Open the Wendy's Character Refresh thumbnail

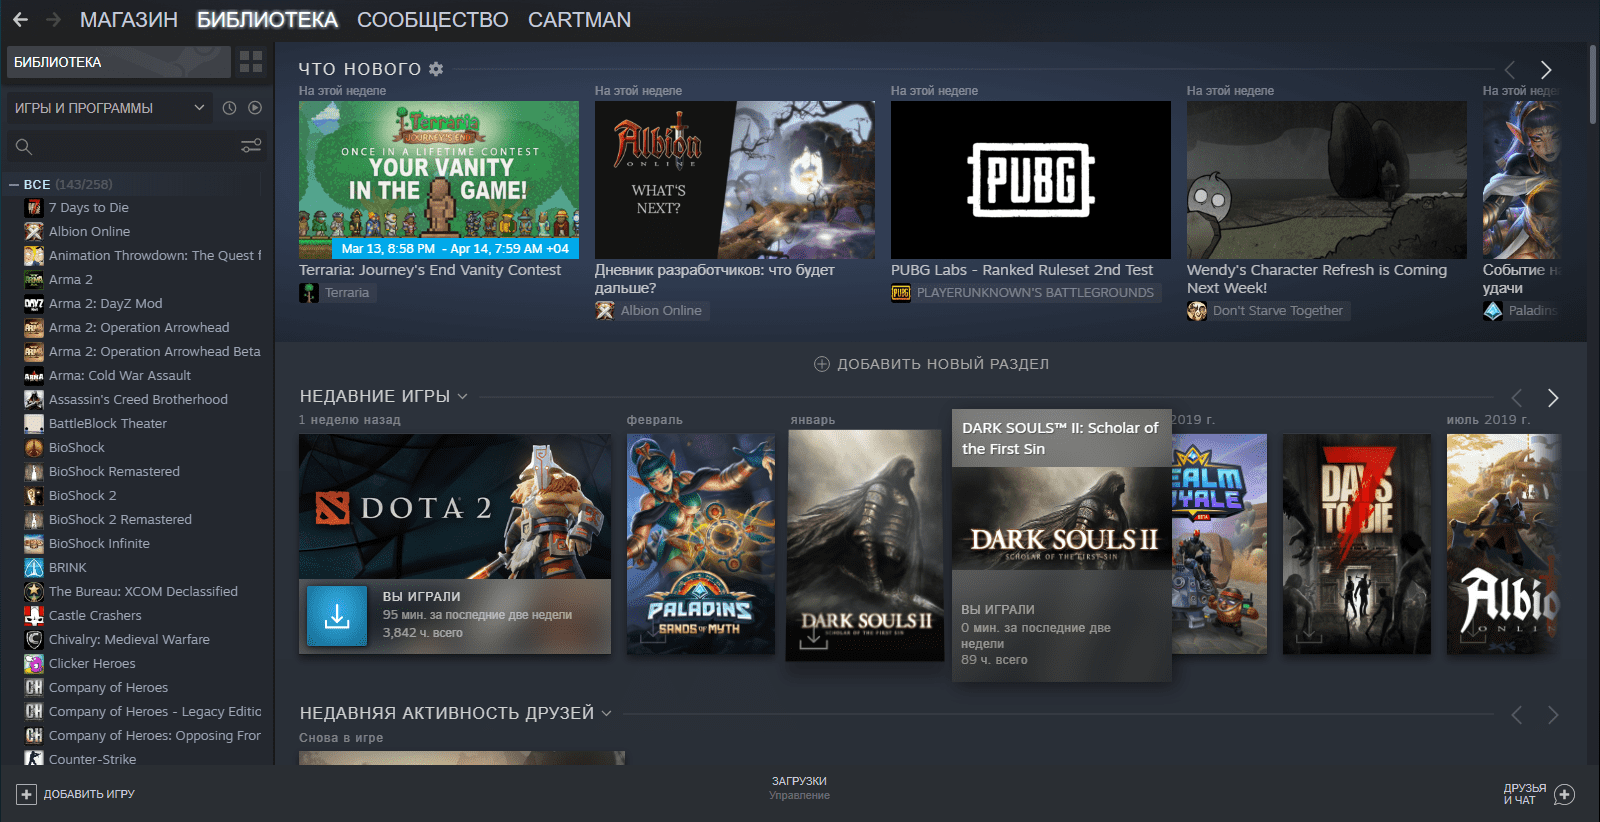tap(1327, 180)
